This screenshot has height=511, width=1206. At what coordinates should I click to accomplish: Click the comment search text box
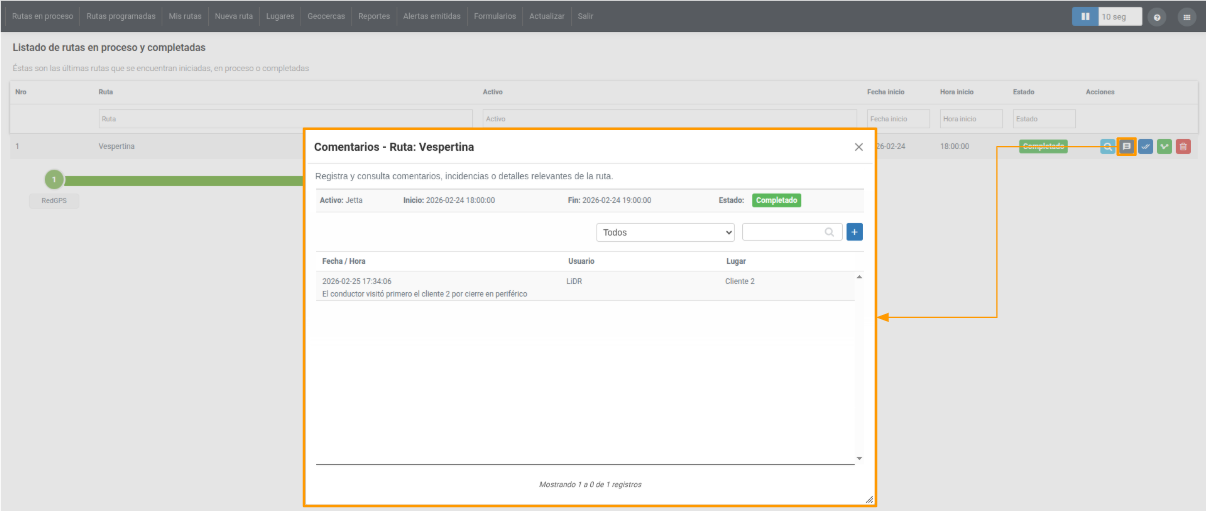(790, 232)
